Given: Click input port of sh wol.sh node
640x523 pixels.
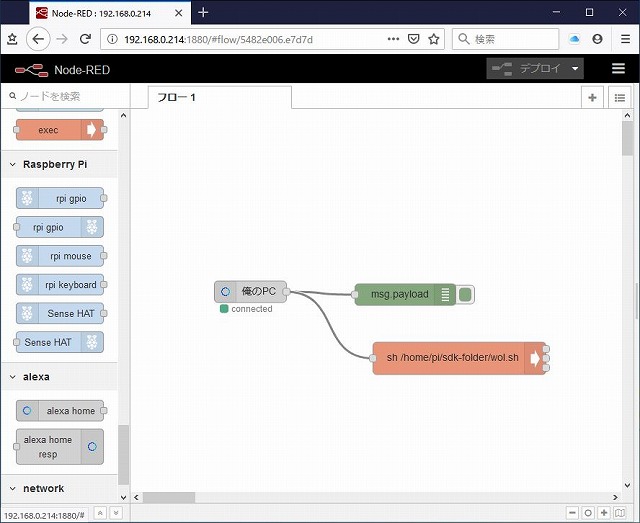Looking at the screenshot, I should tap(373, 358).
